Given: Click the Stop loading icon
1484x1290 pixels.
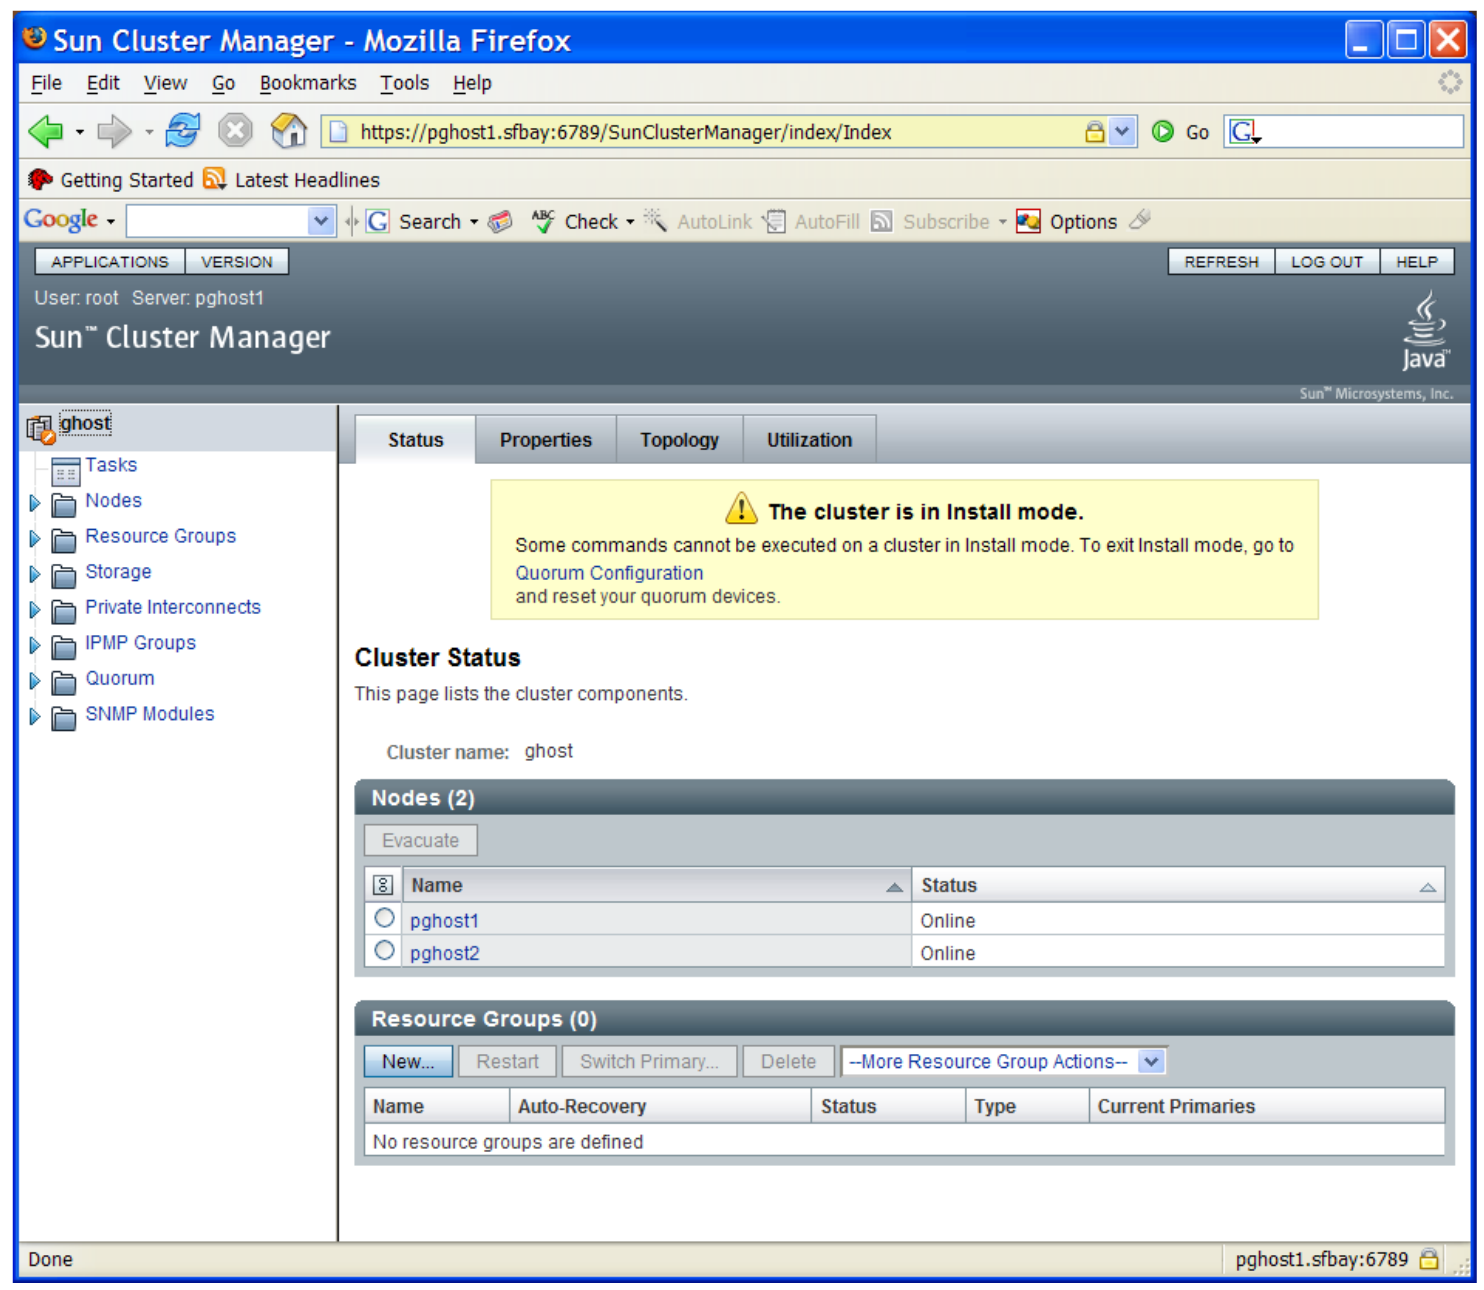Looking at the screenshot, I should [x=235, y=131].
